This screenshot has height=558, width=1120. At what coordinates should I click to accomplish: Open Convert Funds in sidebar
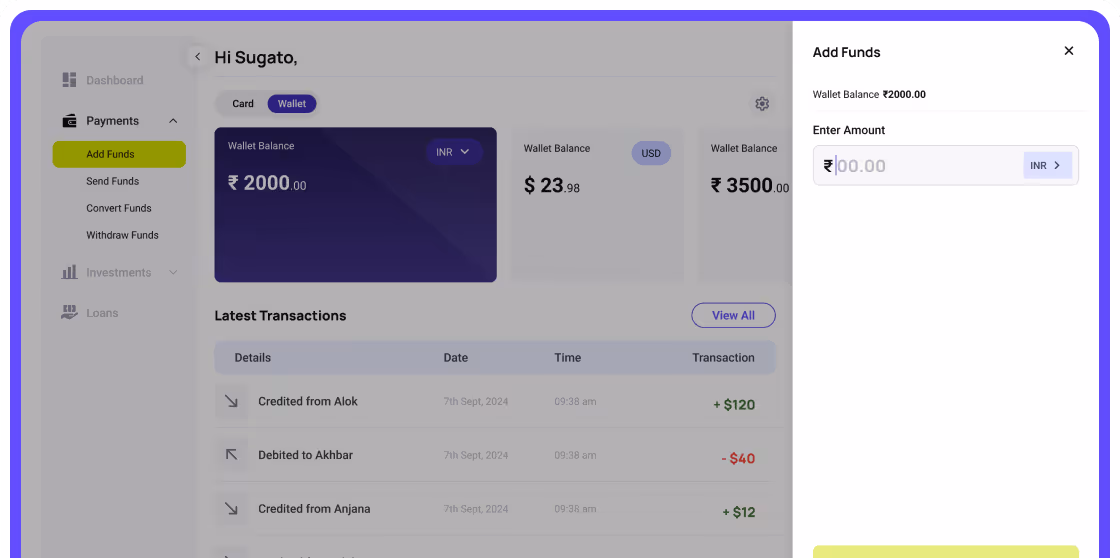coord(119,208)
